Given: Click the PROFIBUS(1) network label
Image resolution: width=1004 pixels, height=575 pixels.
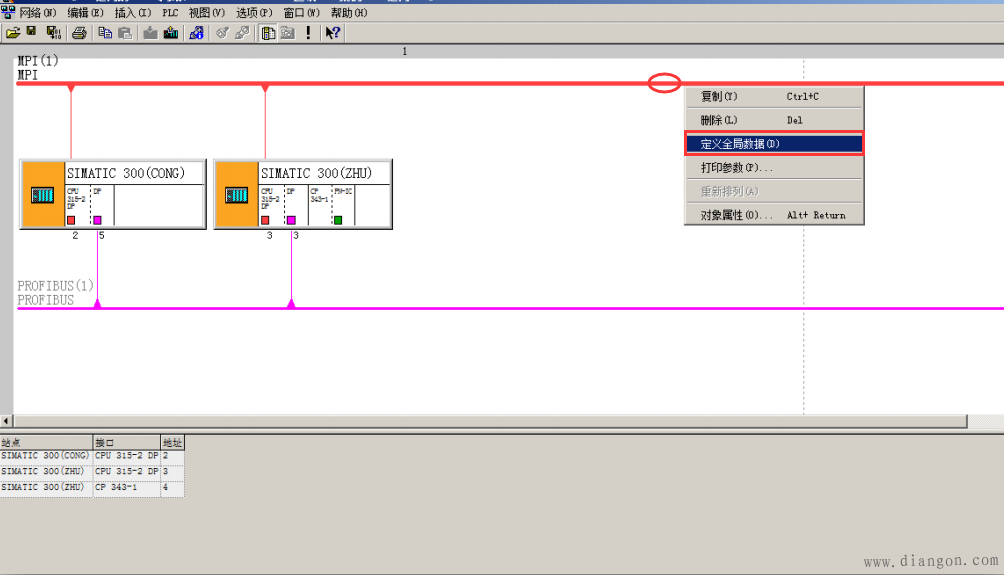Looking at the screenshot, I should click(x=55, y=286).
